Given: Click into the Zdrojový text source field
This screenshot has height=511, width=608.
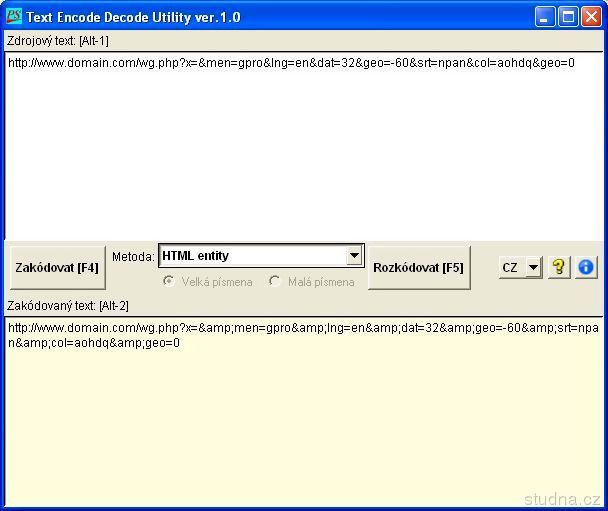Looking at the screenshot, I should point(304,145).
